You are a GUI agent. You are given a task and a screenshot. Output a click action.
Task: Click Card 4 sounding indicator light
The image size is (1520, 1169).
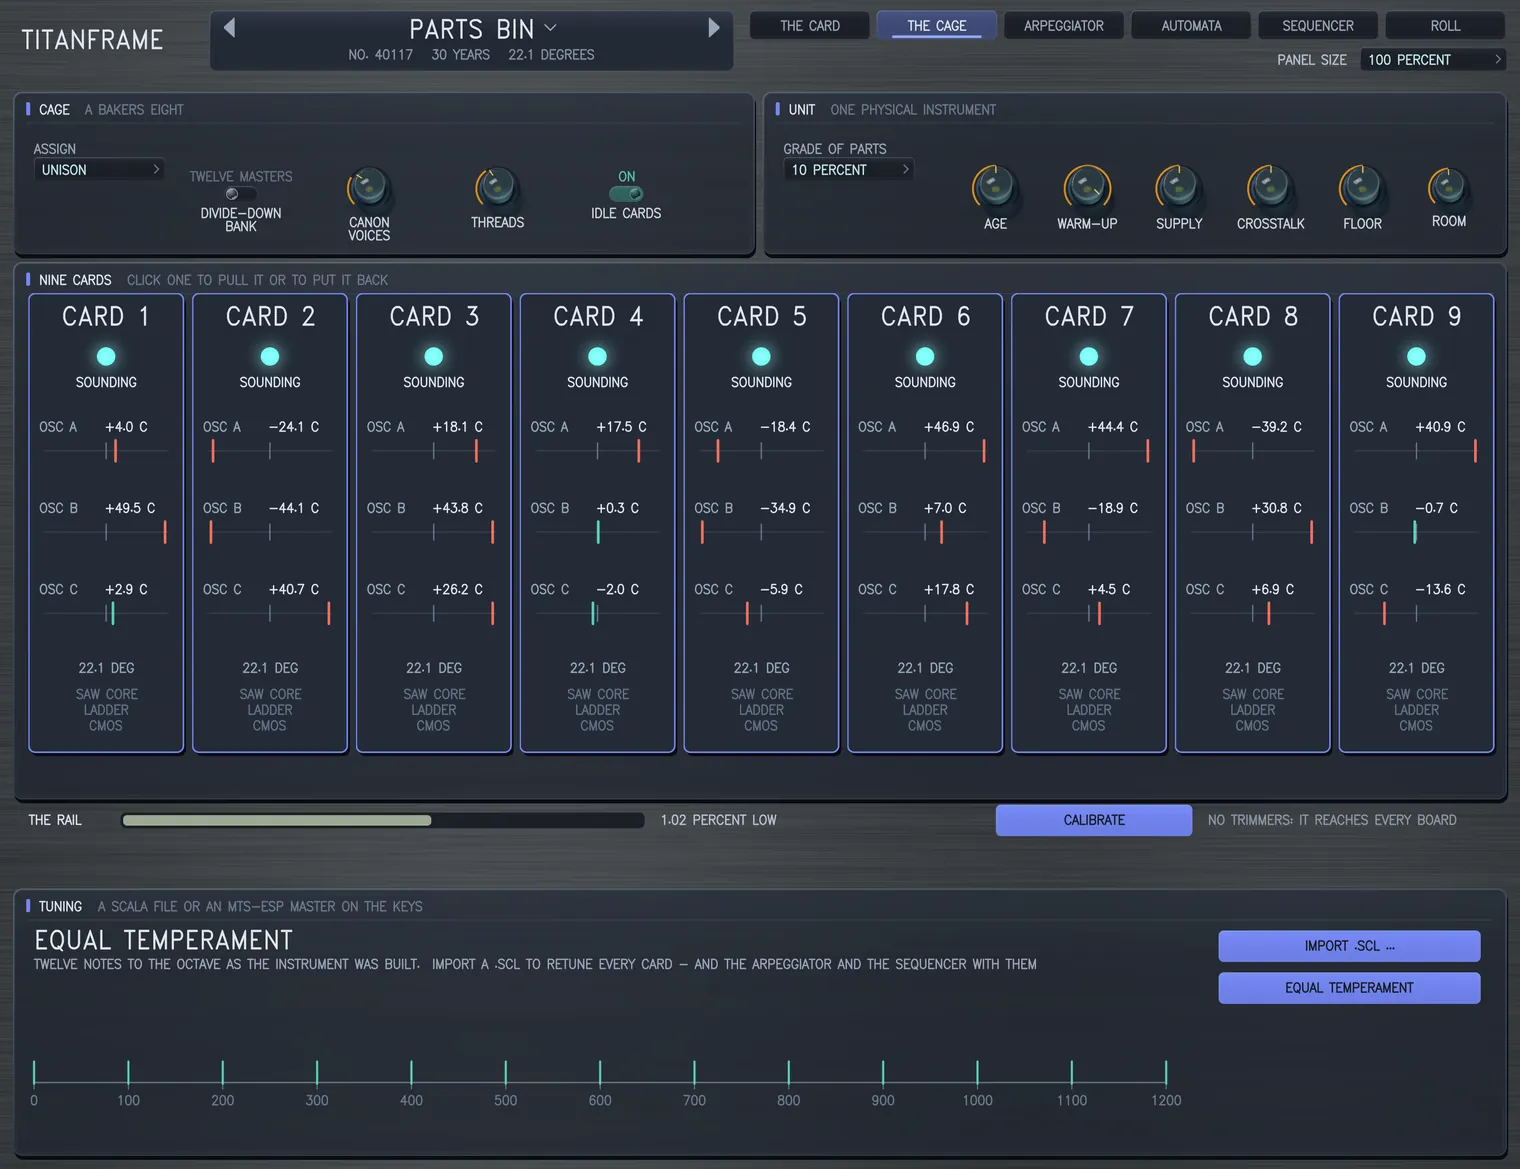click(x=598, y=356)
